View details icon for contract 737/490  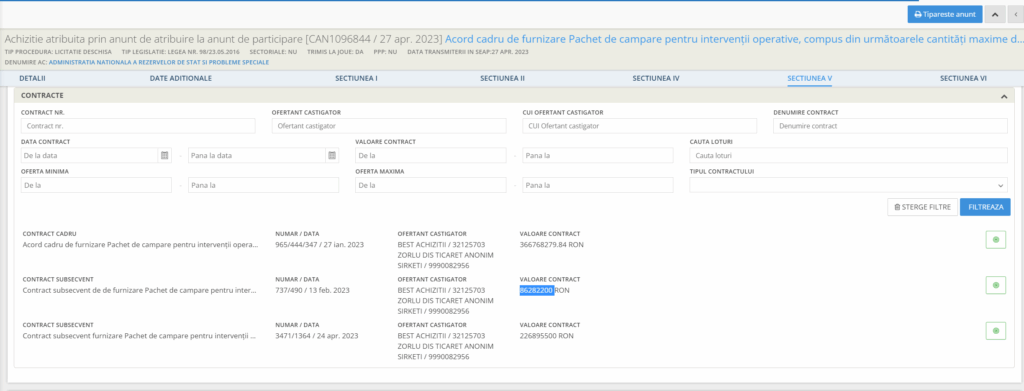coord(995,285)
